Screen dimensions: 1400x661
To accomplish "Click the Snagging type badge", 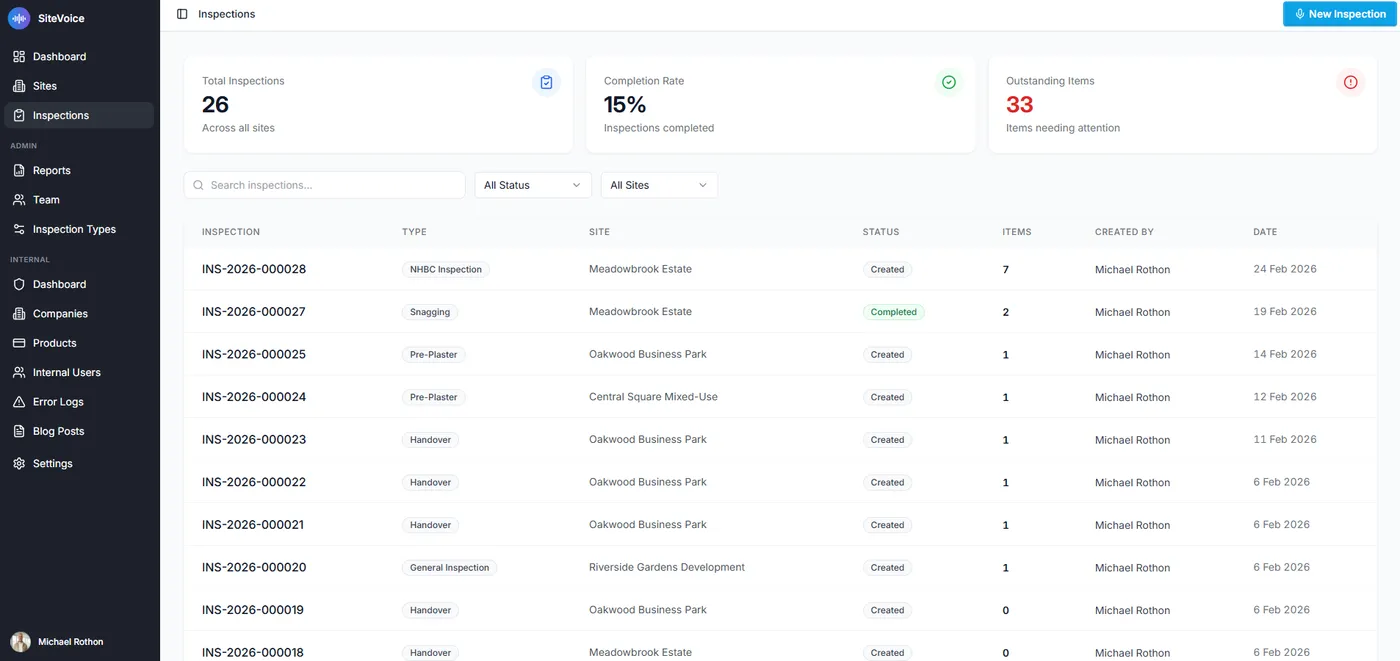I will [430, 312].
